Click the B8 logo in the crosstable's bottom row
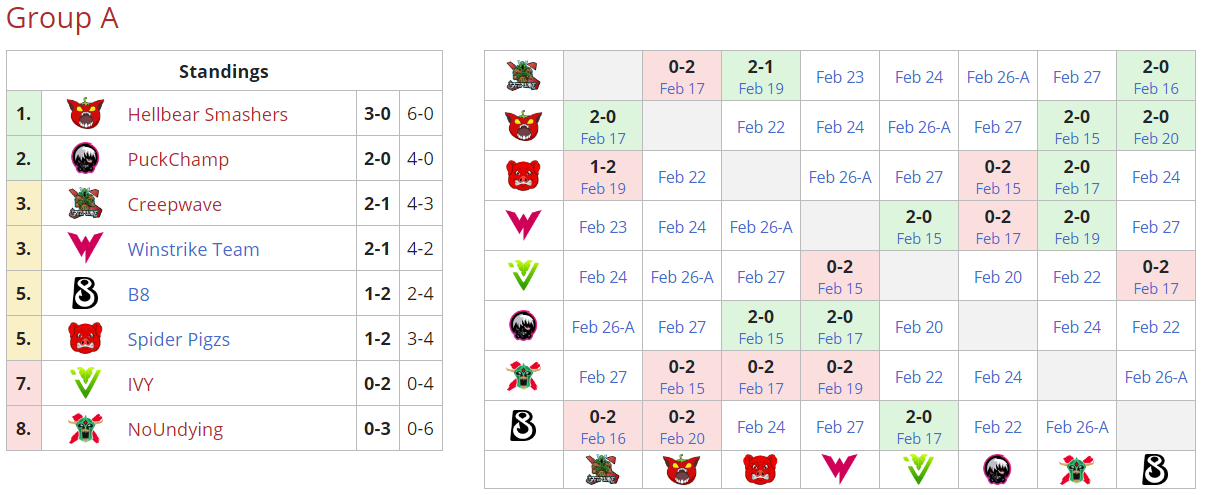This screenshot has width=1205, height=495. tap(1155, 469)
